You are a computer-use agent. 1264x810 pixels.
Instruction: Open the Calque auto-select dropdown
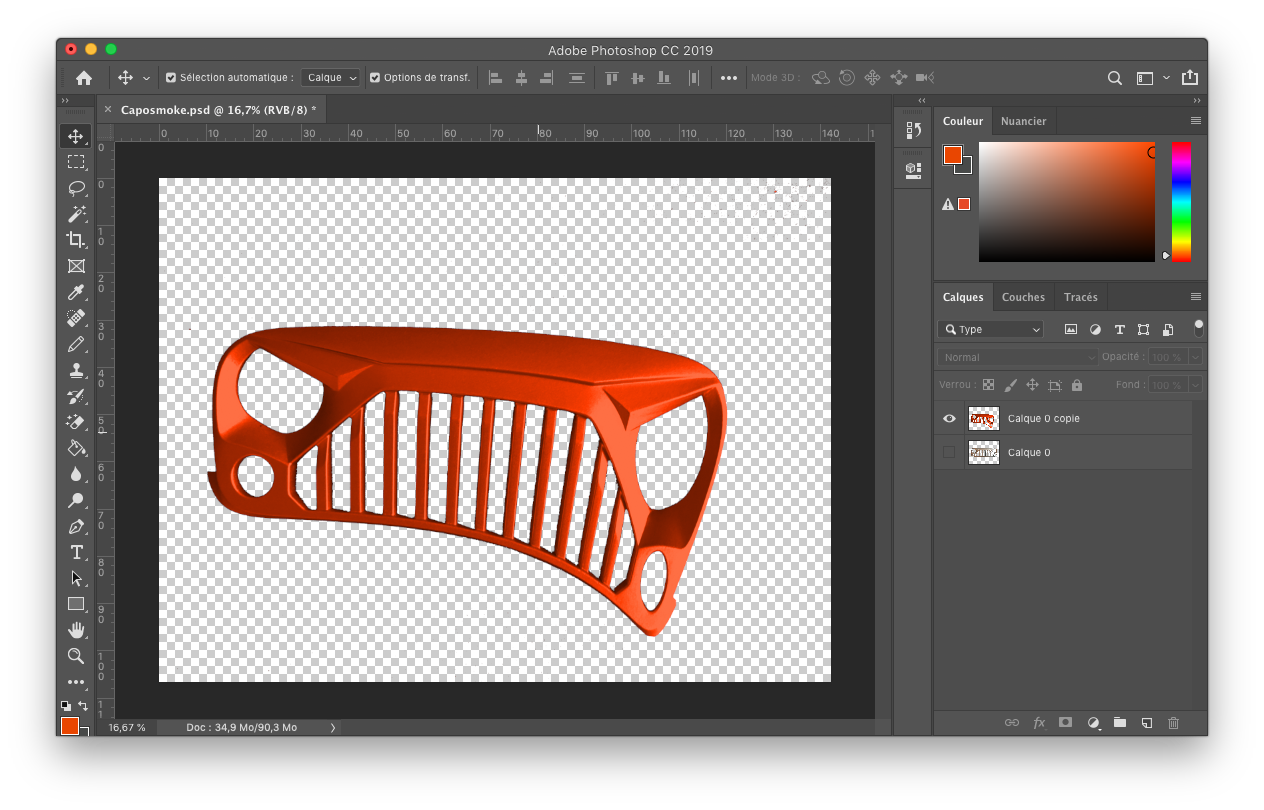(x=332, y=77)
